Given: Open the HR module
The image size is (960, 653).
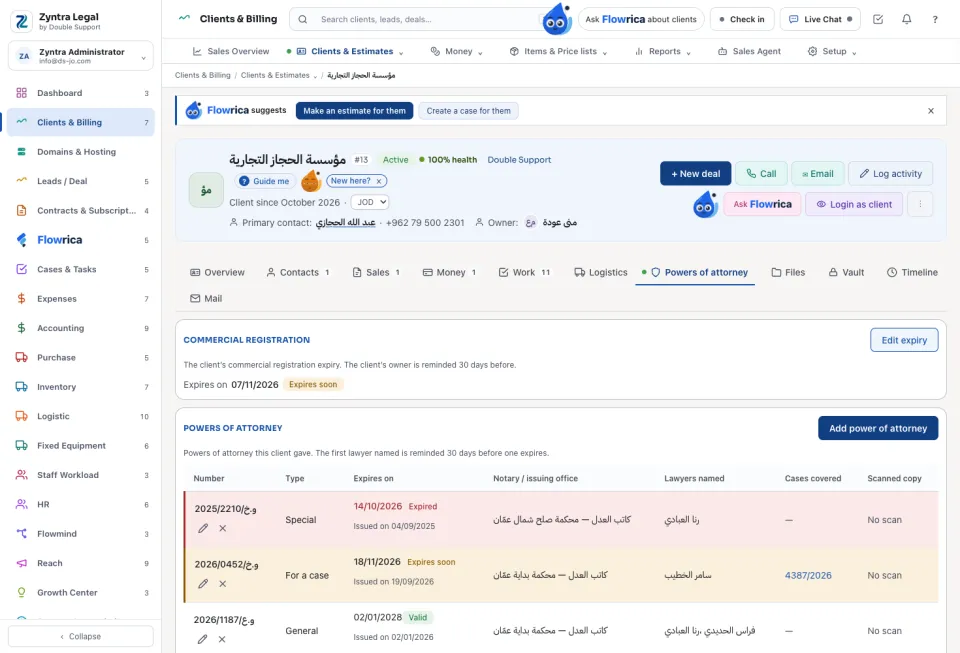Looking at the screenshot, I should [x=81, y=504].
